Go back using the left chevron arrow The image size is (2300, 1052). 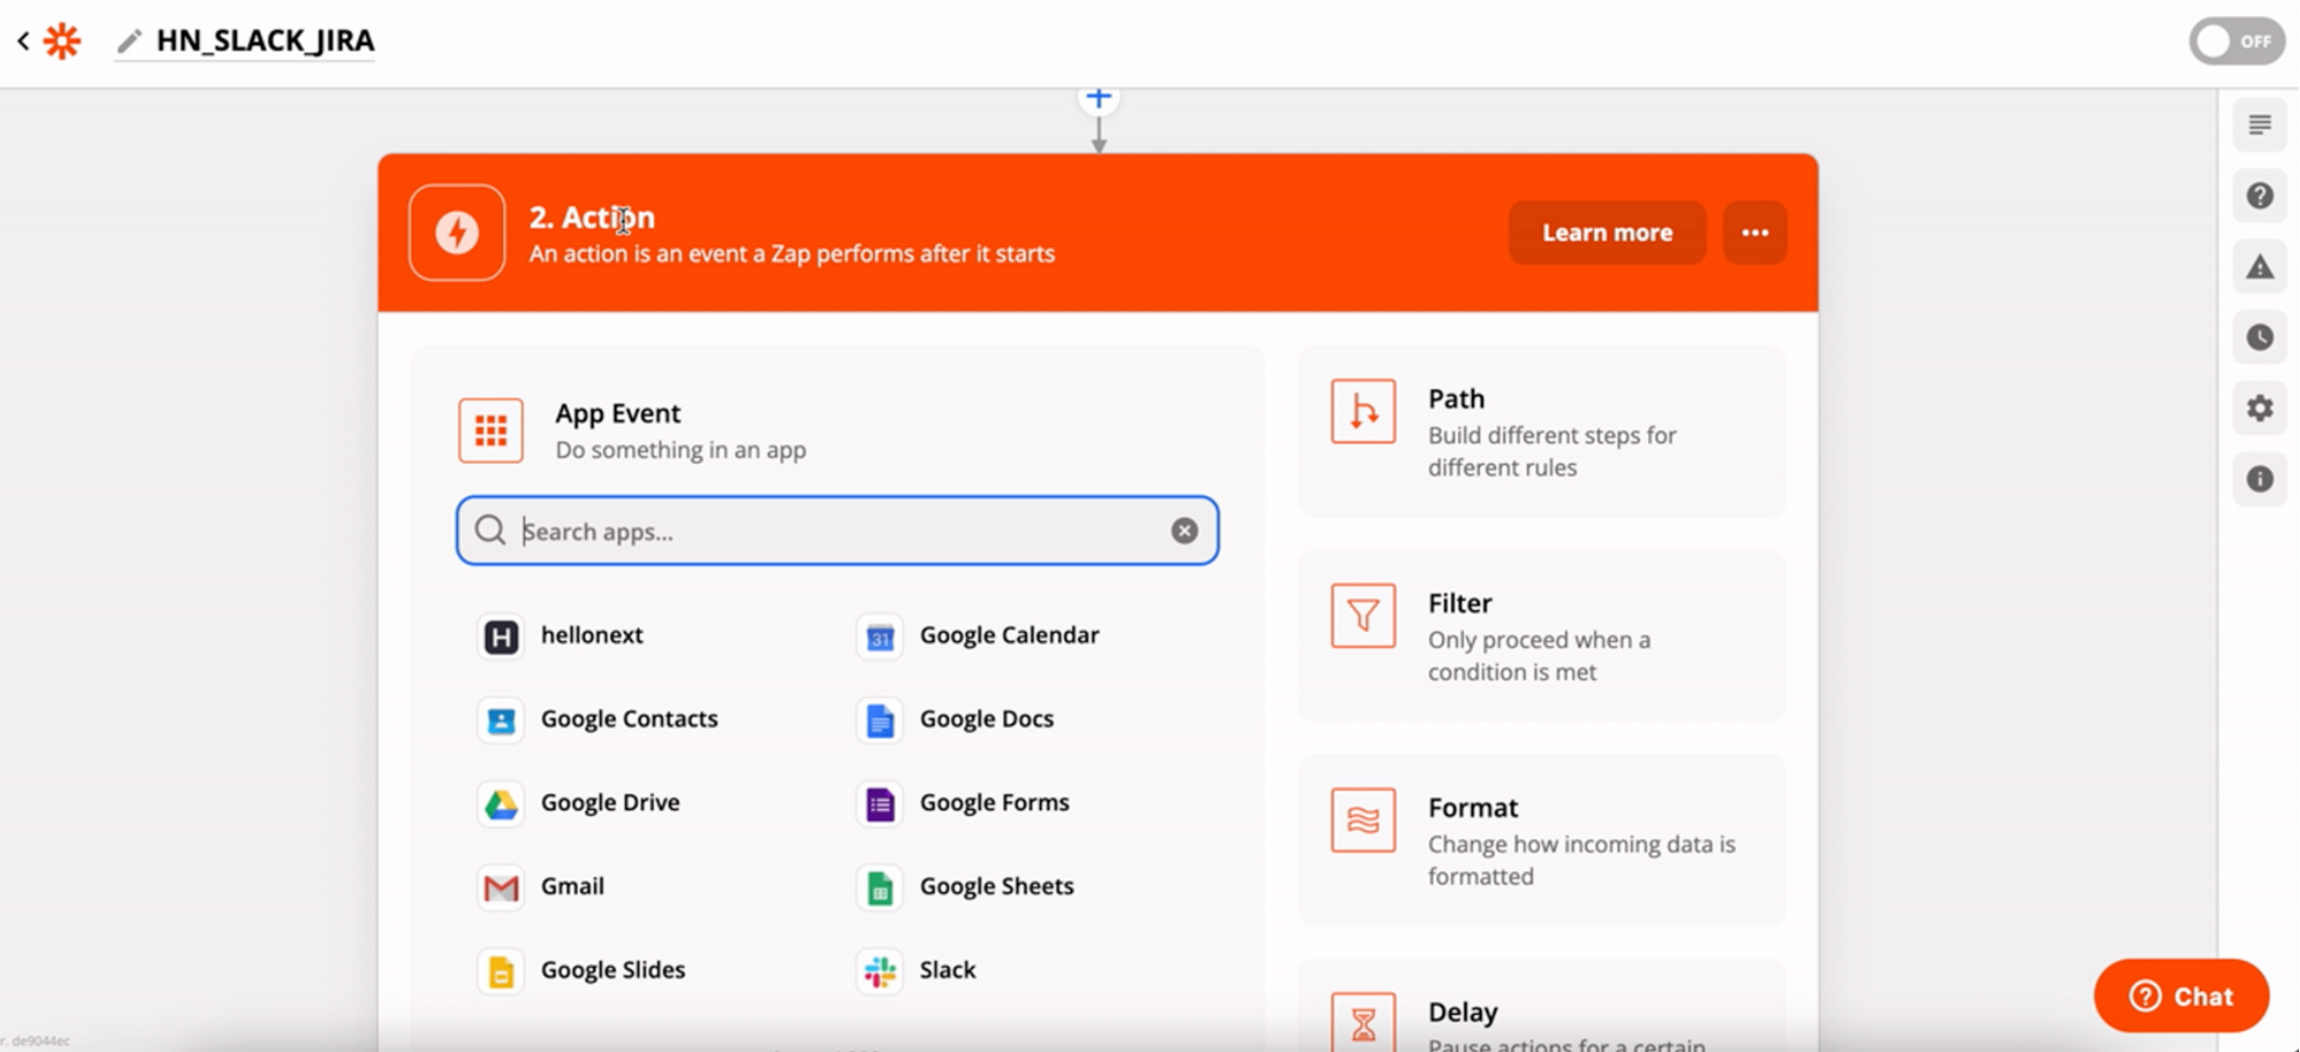click(x=23, y=41)
